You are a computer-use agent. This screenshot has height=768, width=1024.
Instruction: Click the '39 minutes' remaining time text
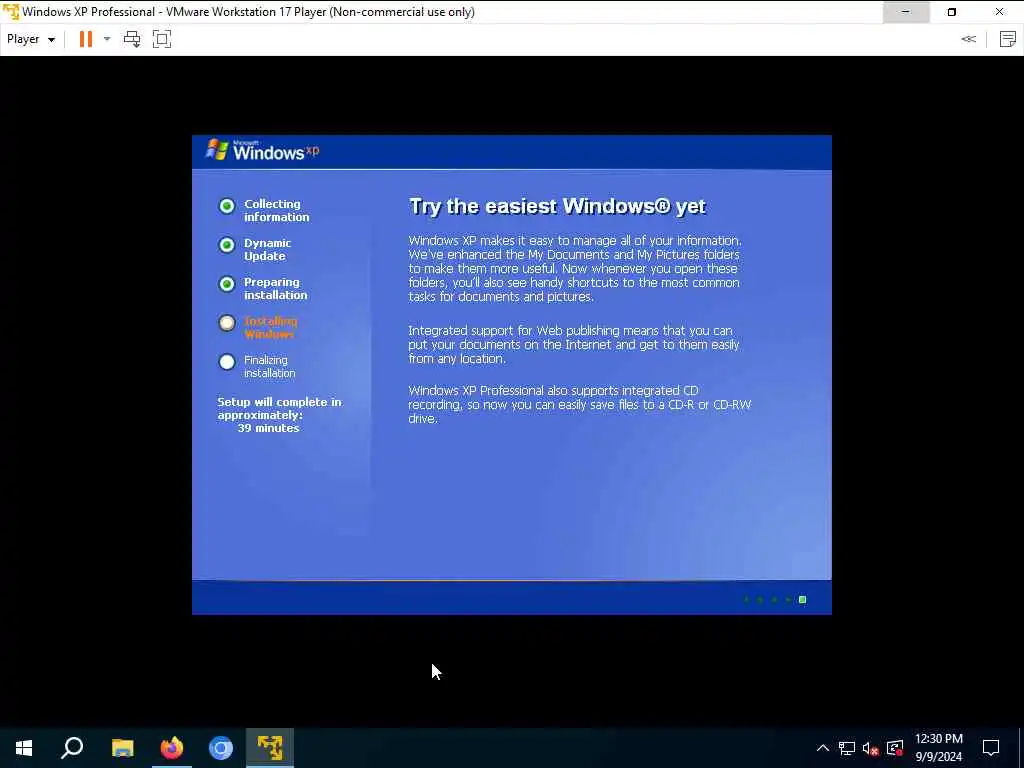click(268, 428)
